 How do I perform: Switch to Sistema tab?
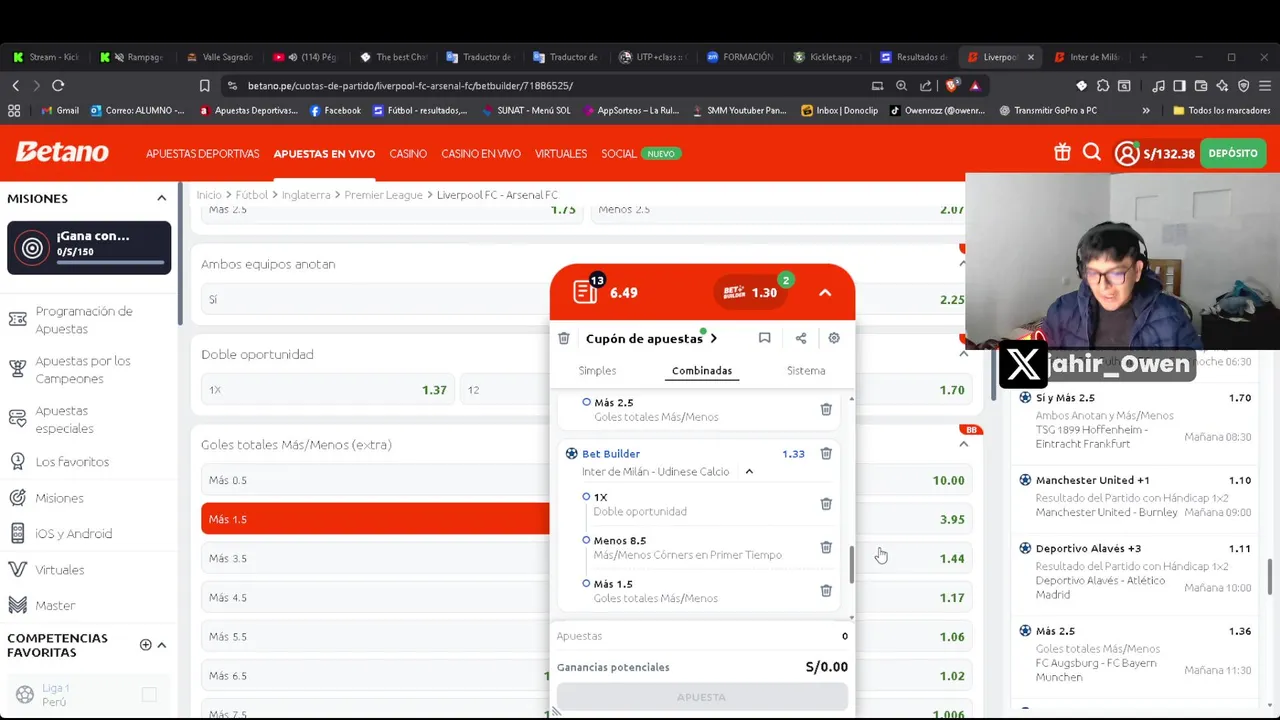tap(806, 371)
